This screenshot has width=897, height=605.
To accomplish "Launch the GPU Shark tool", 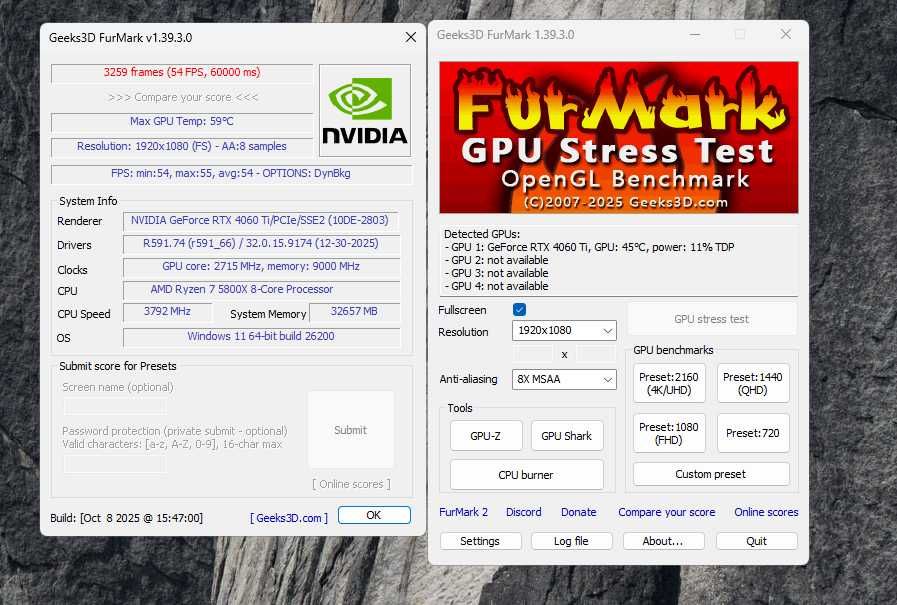I will pos(566,436).
